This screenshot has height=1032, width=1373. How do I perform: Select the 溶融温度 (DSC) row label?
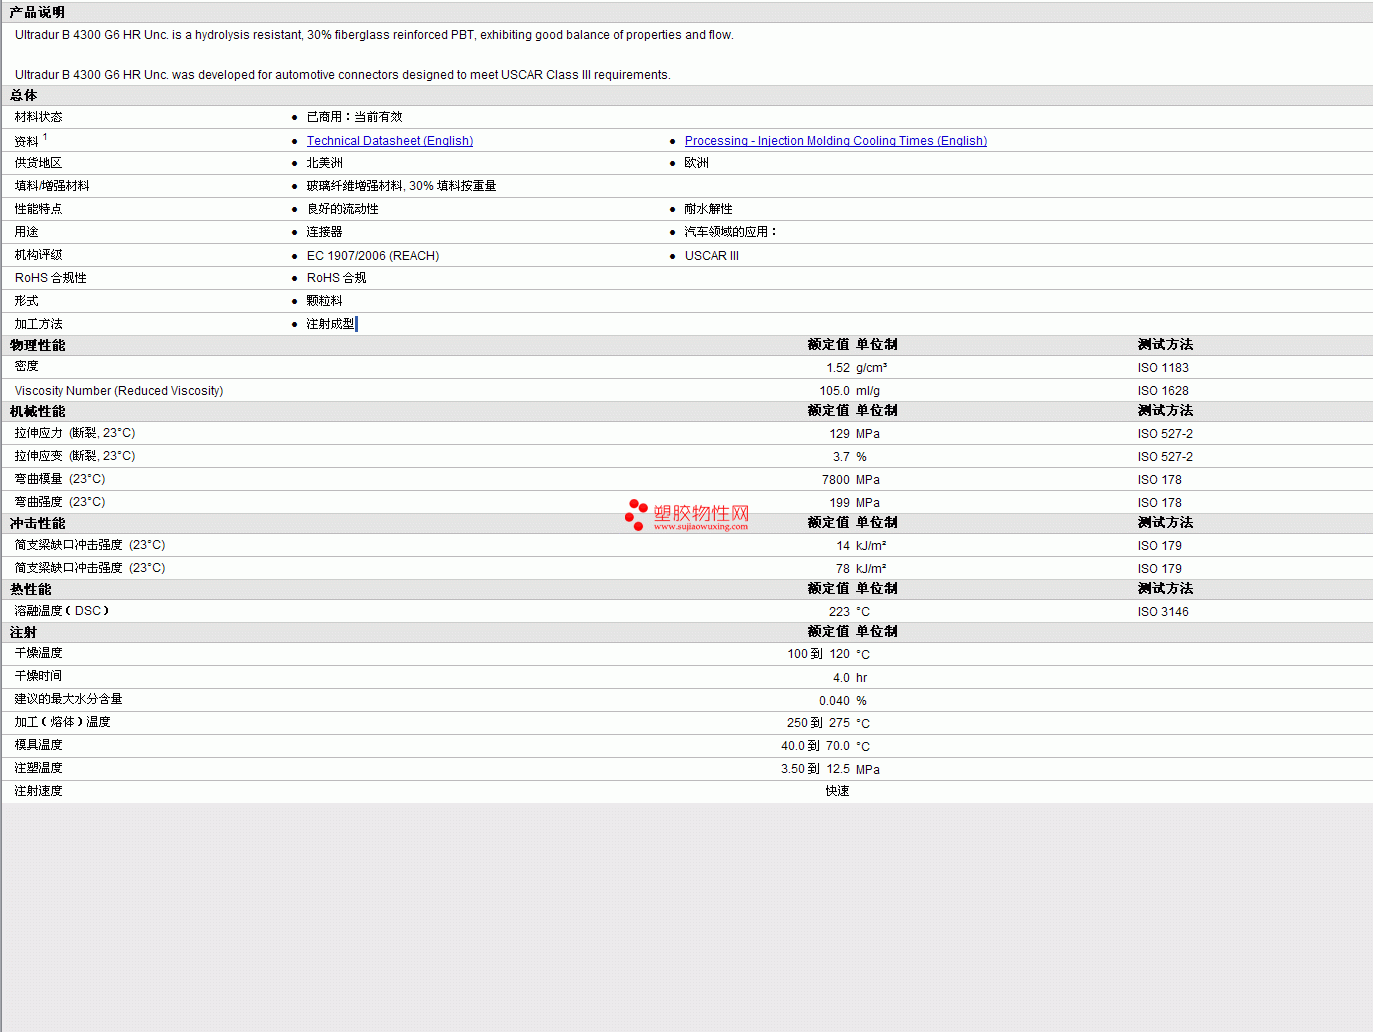point(62,611)
